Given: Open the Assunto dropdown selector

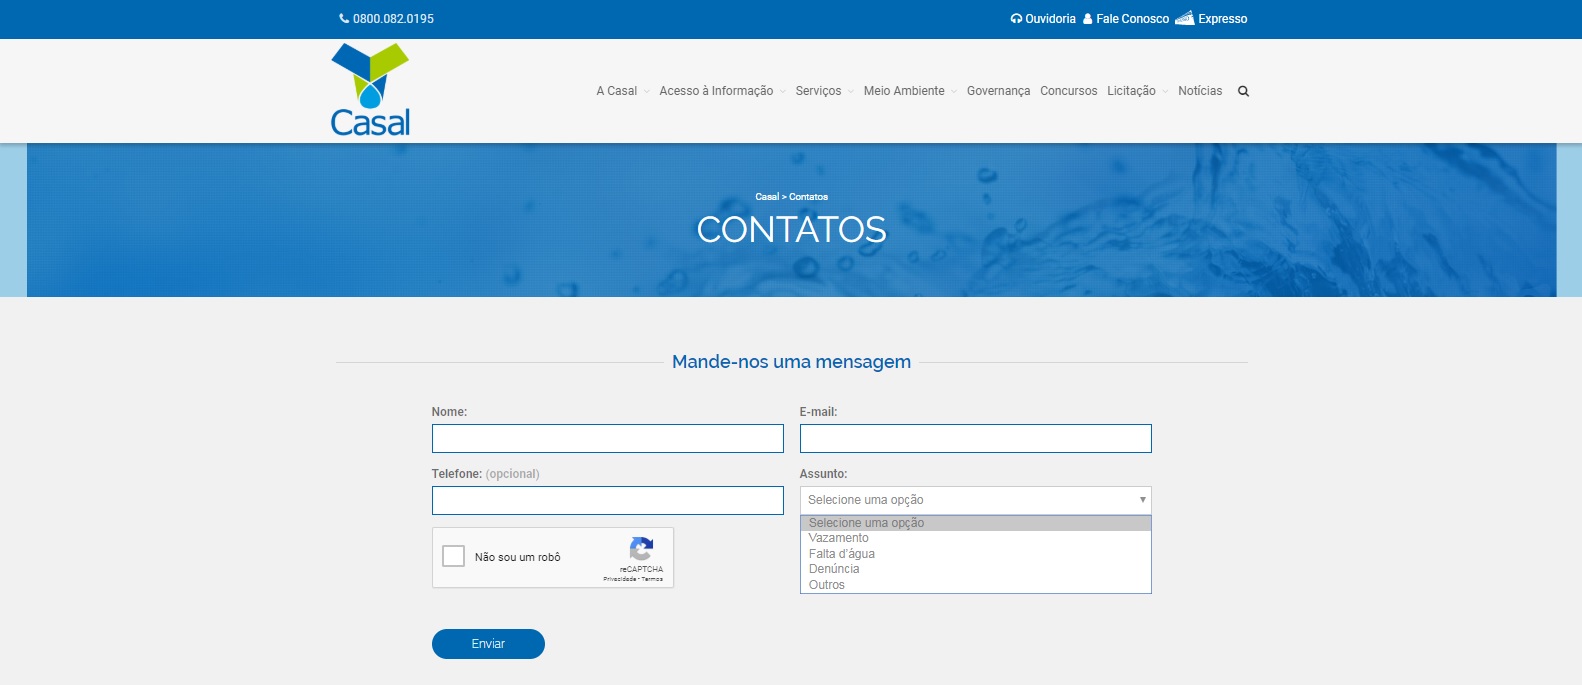Looking at the screenshot, I should [975, 500].
